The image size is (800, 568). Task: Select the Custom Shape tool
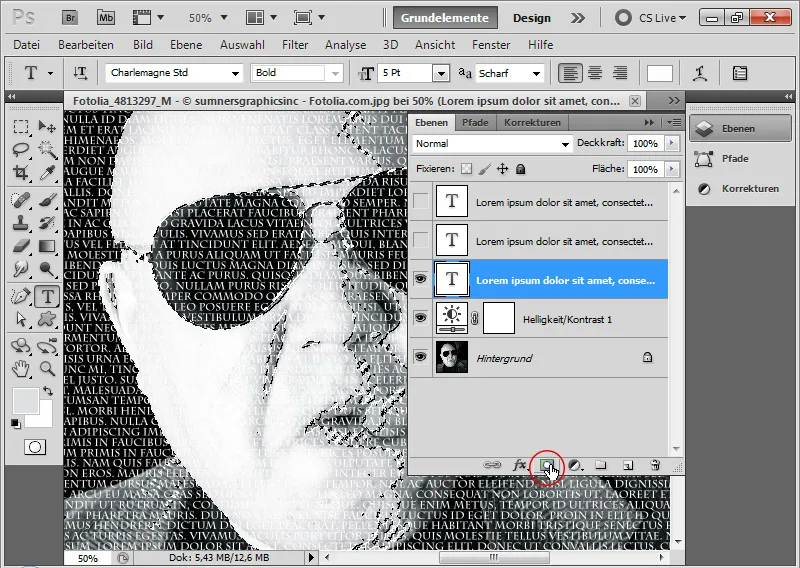pos(47,319)
